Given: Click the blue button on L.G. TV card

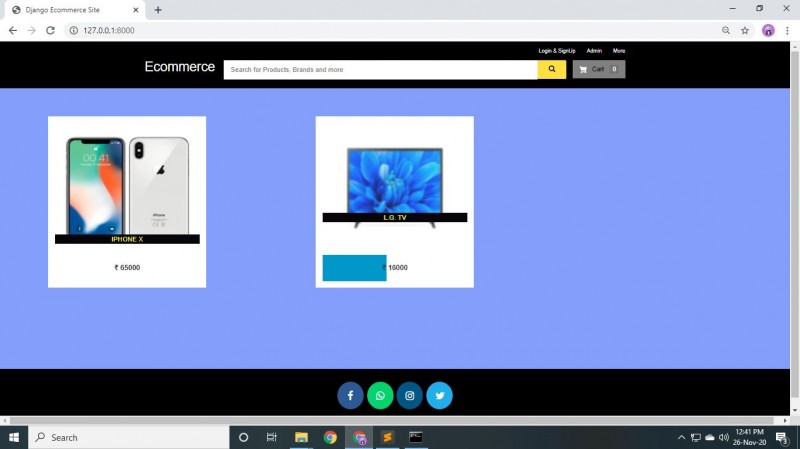Looking at the screenshot, I should coord(355,268).
